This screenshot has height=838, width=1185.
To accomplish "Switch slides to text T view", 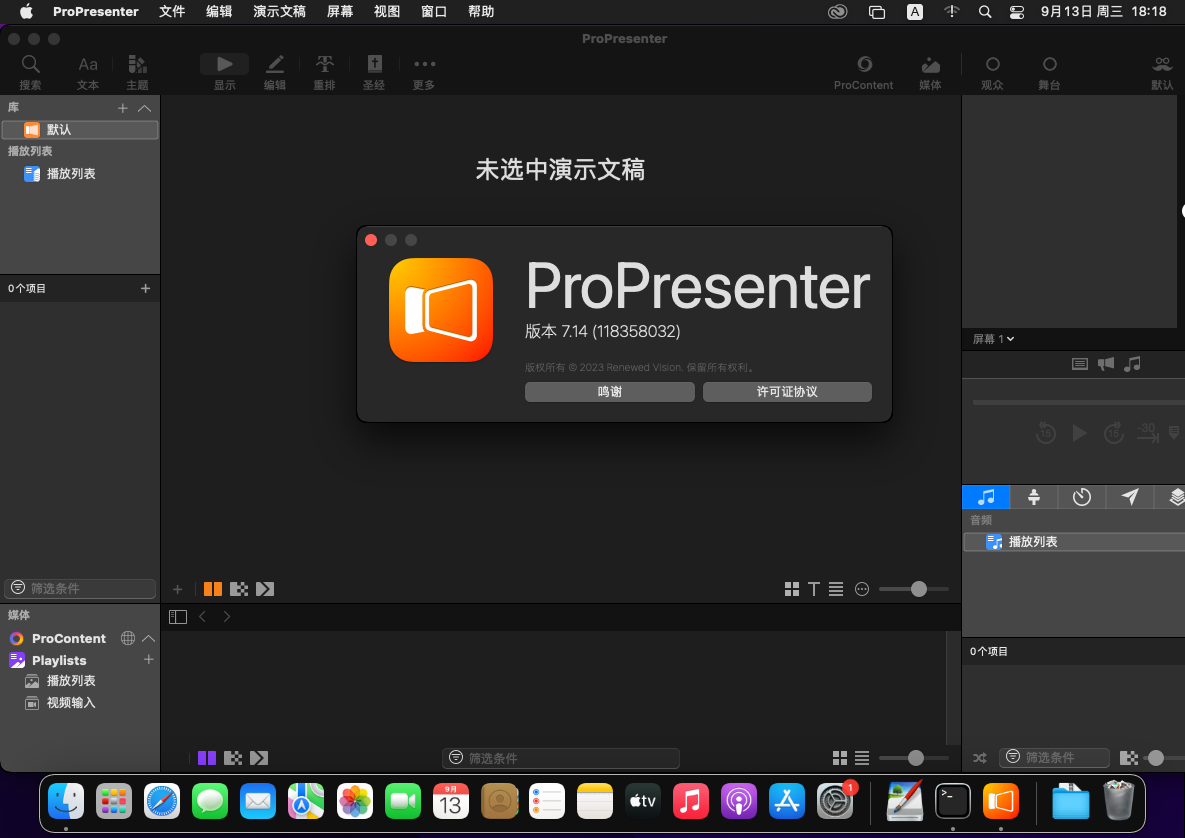I will click(x=814, y=589).
